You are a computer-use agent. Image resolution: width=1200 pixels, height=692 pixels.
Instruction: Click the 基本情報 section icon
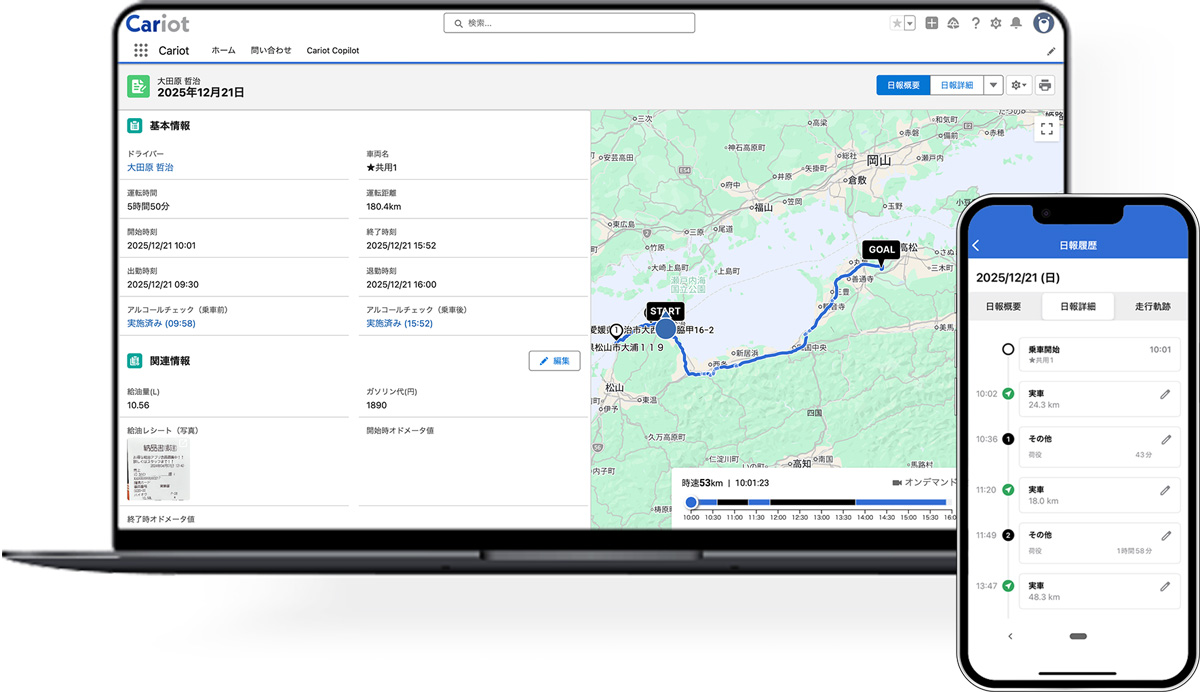[134, 126]
